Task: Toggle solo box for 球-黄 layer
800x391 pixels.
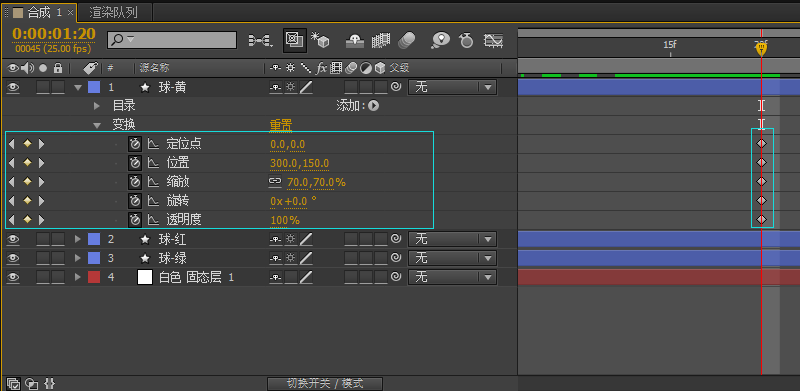Action: [x=43, y=87]
